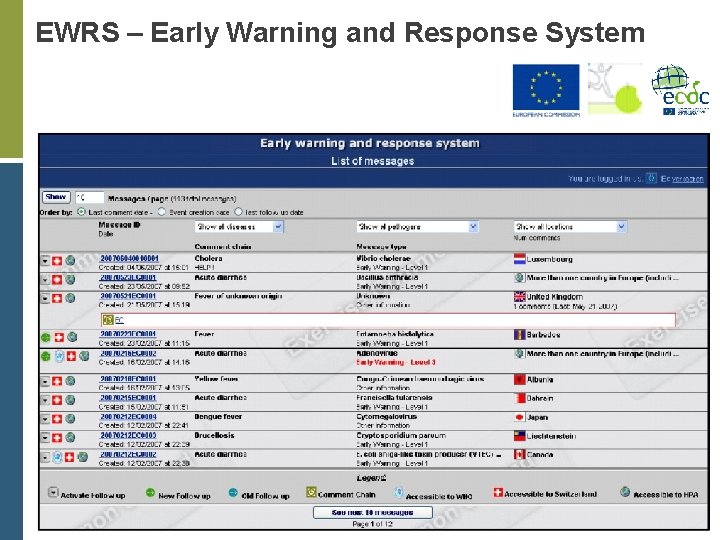Open the 'Show all diseases' dropdown
This screenshot has height=540, width=720.
(x=239, y=227)
